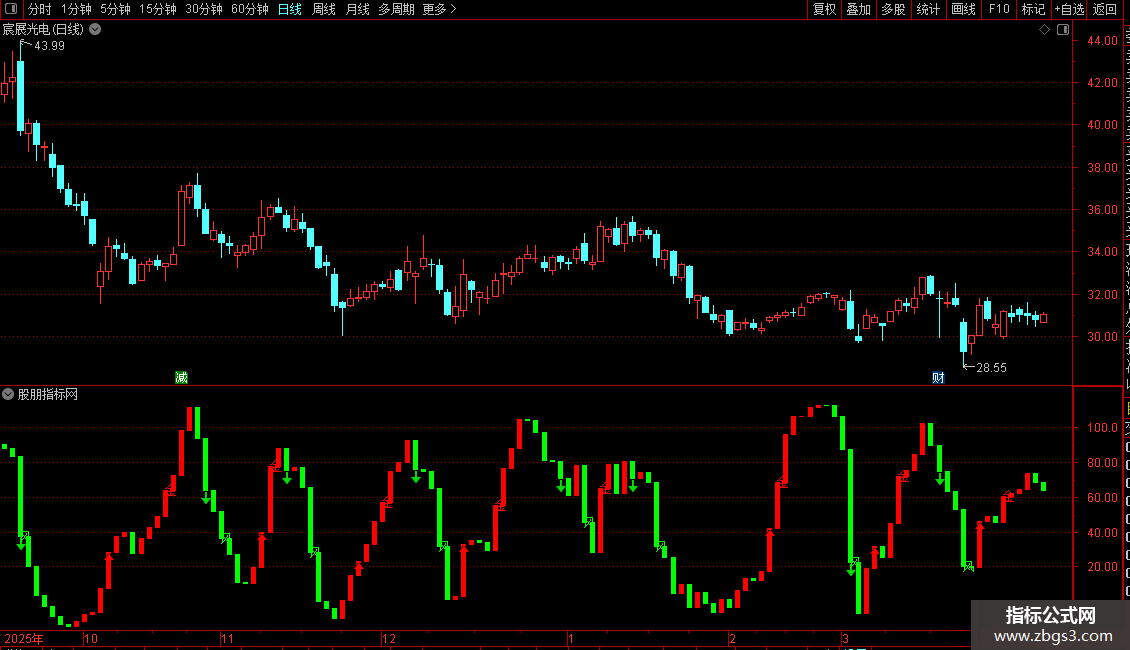Switch to 周线 weekly chart
The image size is (1130, 650).
tap(324, 9)
